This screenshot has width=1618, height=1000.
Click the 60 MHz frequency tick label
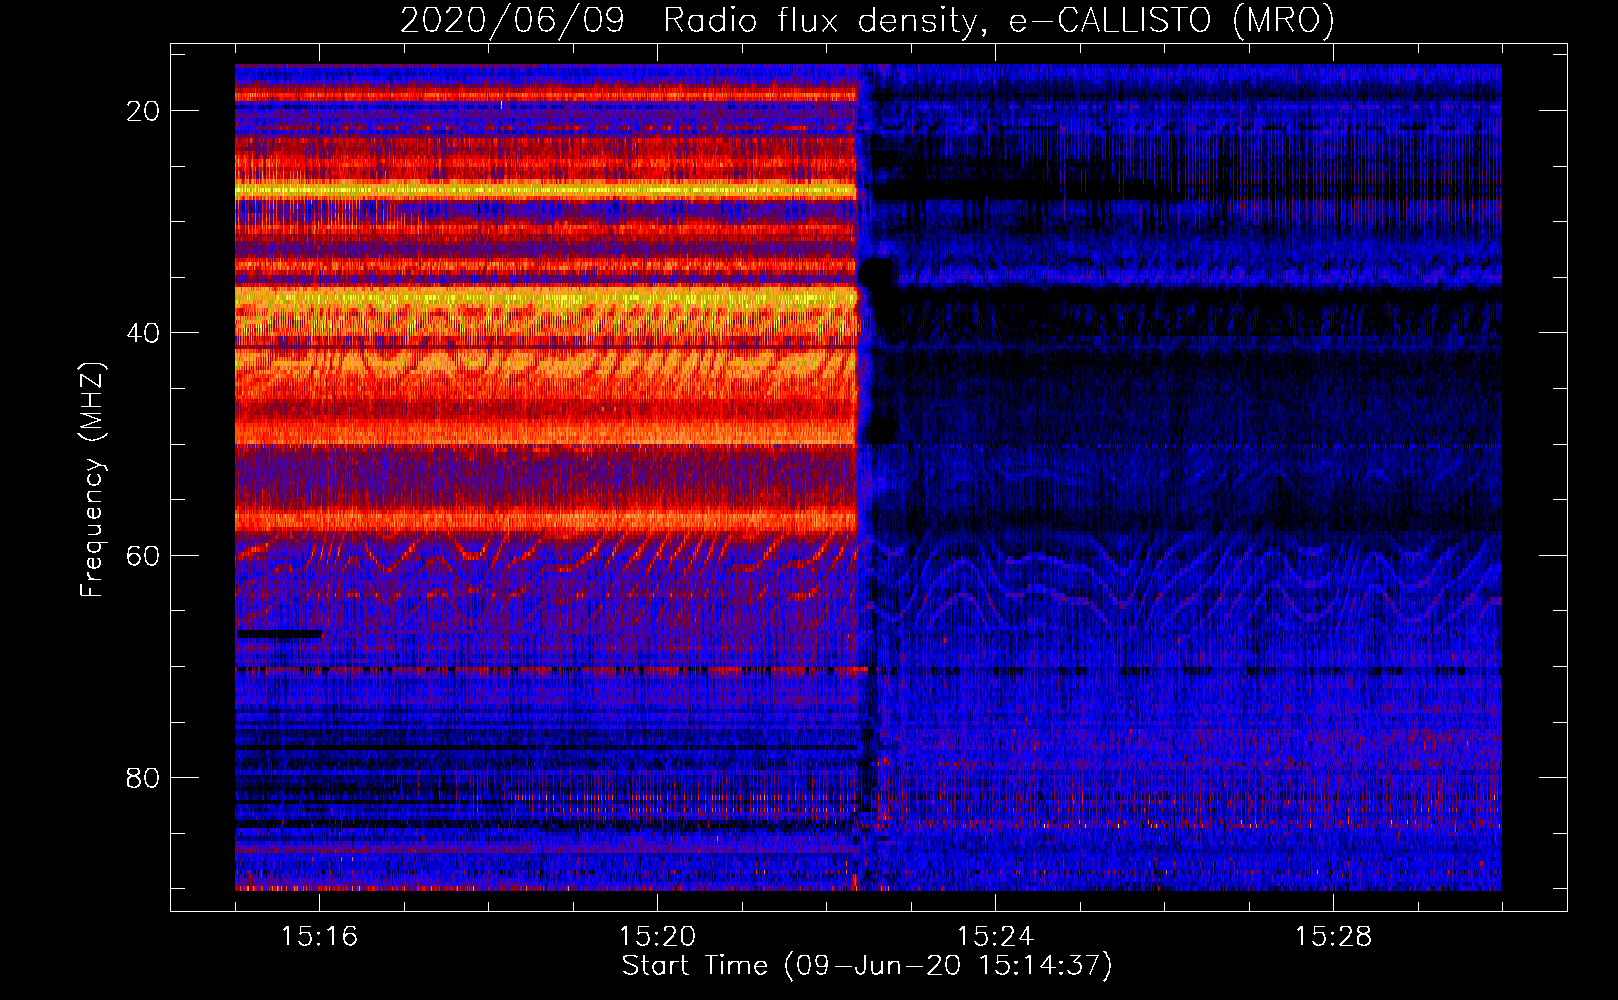click(x=143, y=555)
